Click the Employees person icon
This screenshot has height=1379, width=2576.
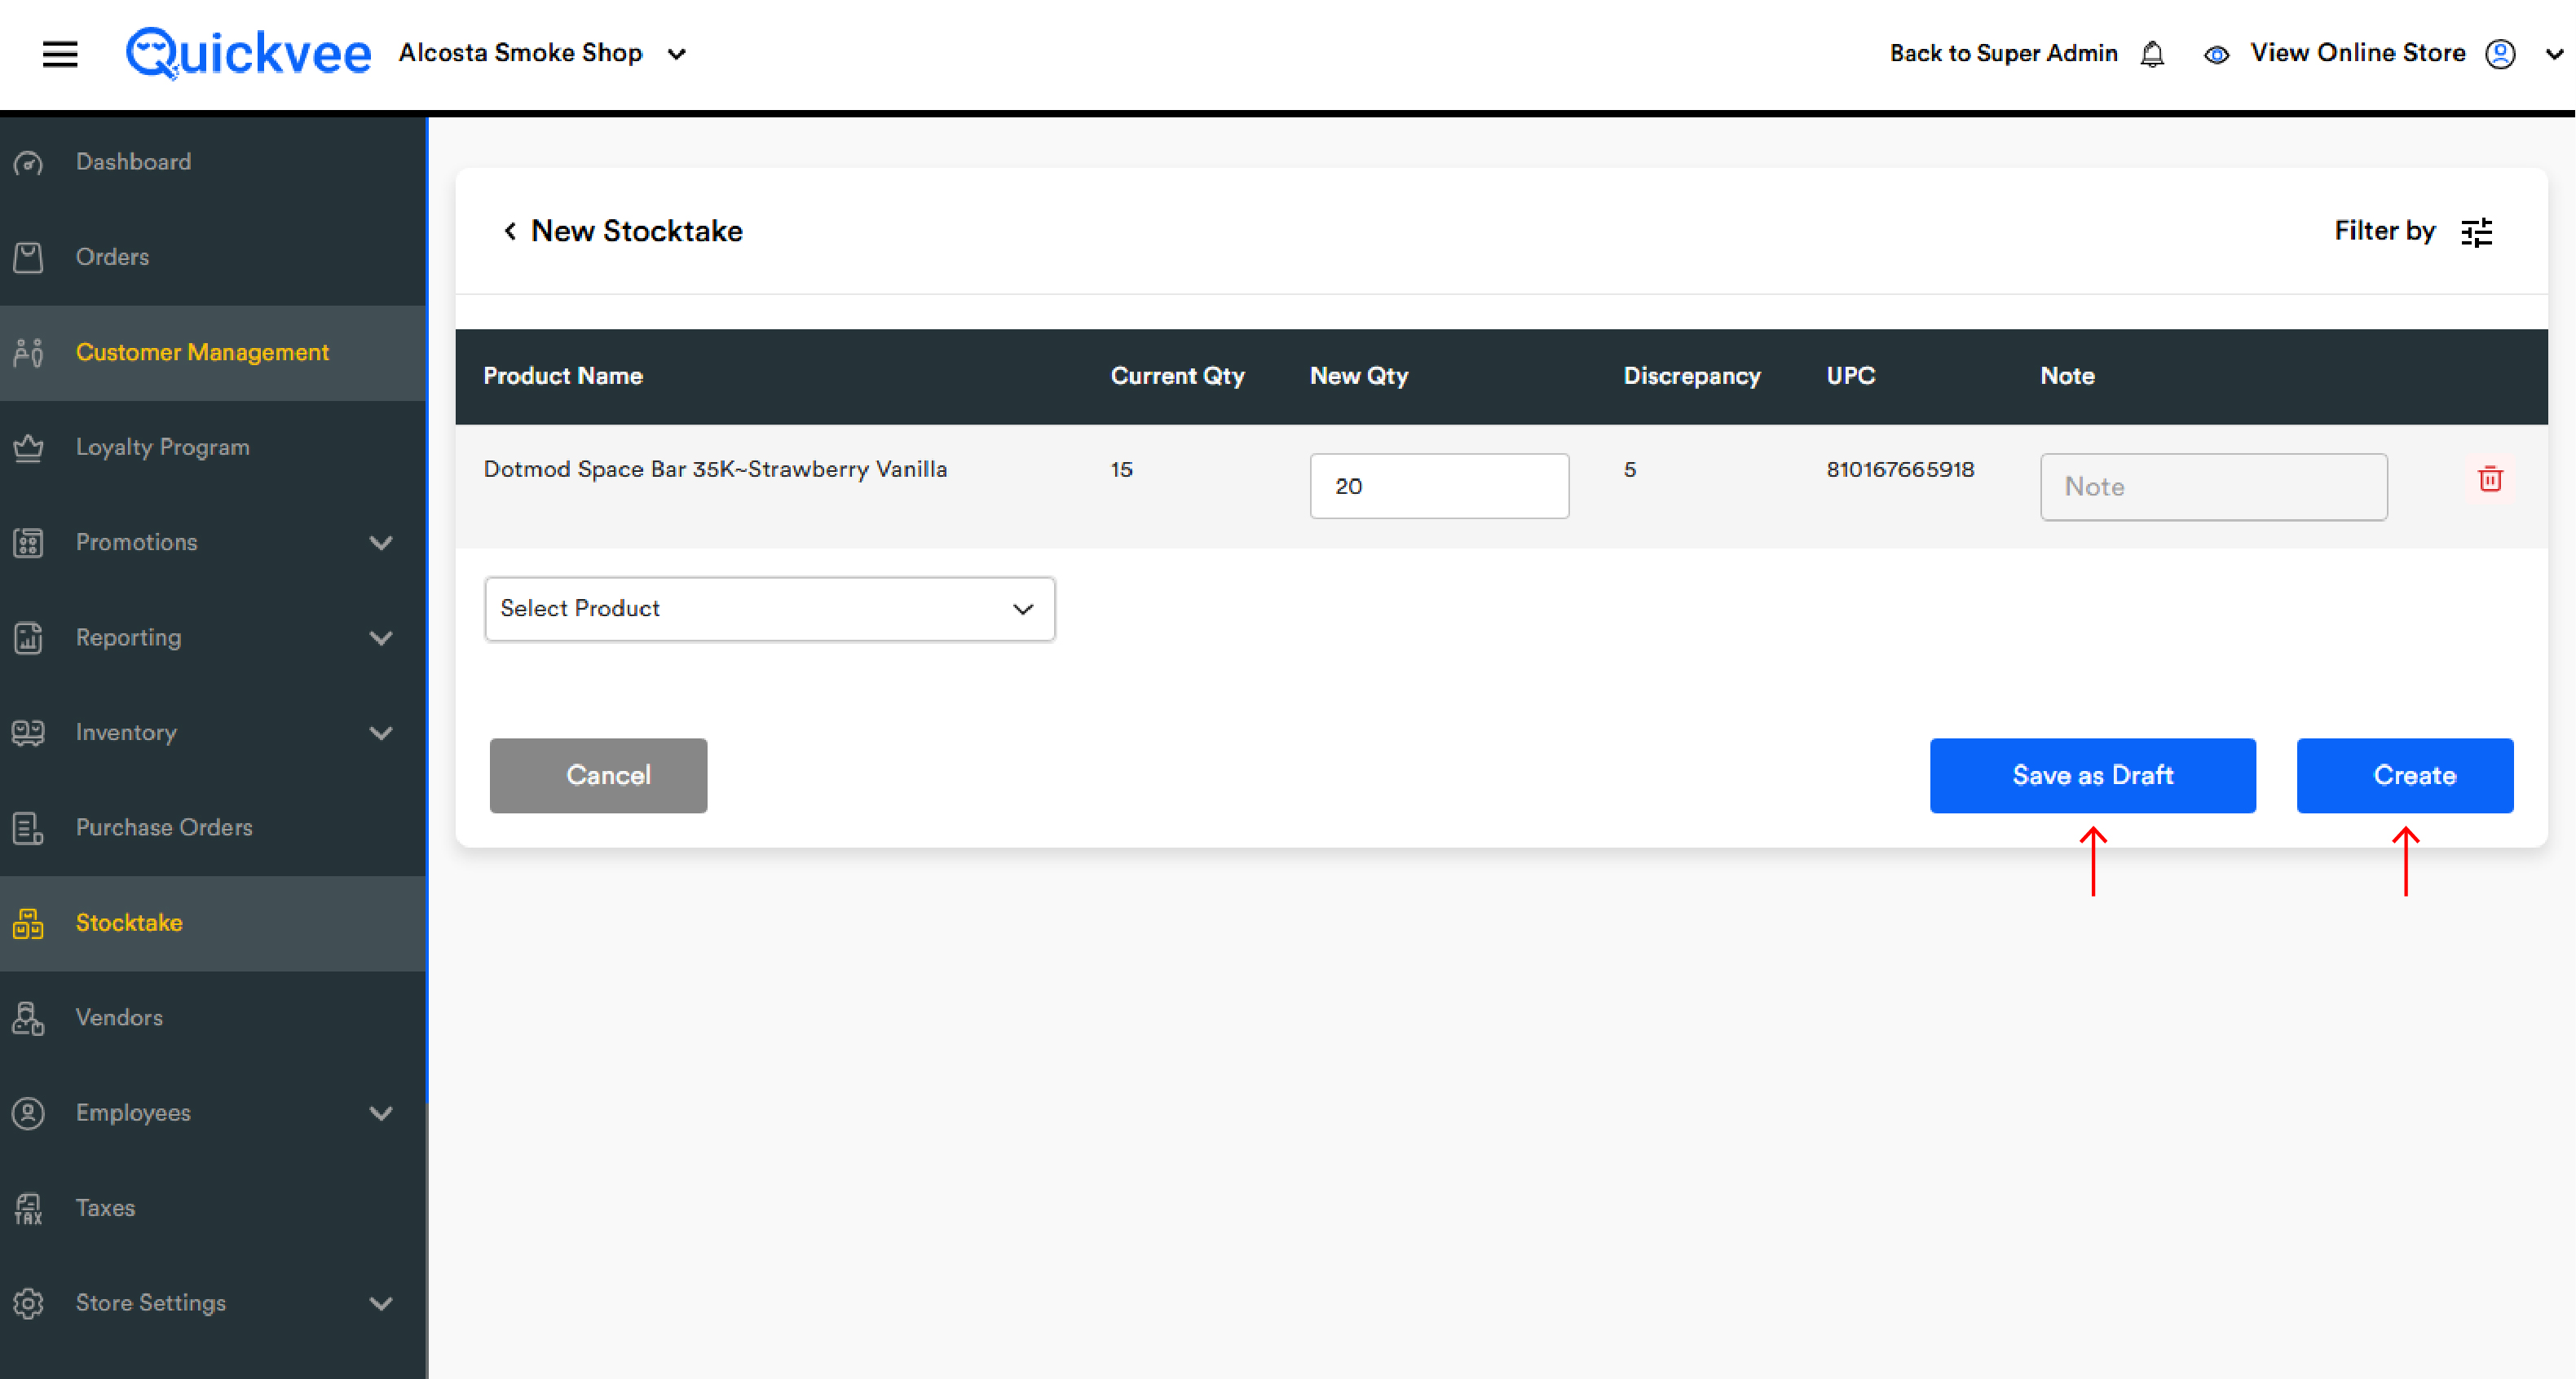click(x=28, y=1113)
